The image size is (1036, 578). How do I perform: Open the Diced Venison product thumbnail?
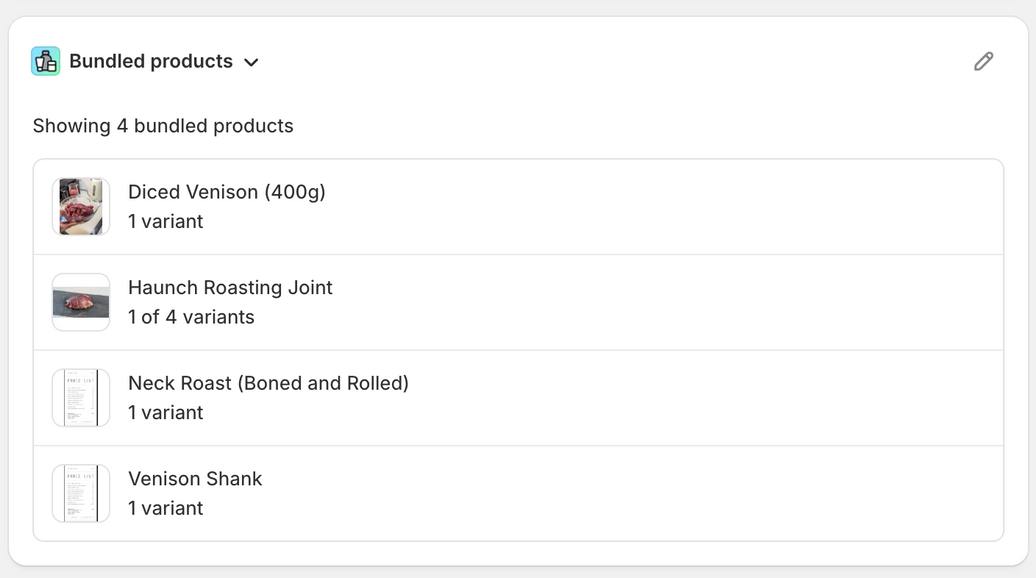pos(81,207)
